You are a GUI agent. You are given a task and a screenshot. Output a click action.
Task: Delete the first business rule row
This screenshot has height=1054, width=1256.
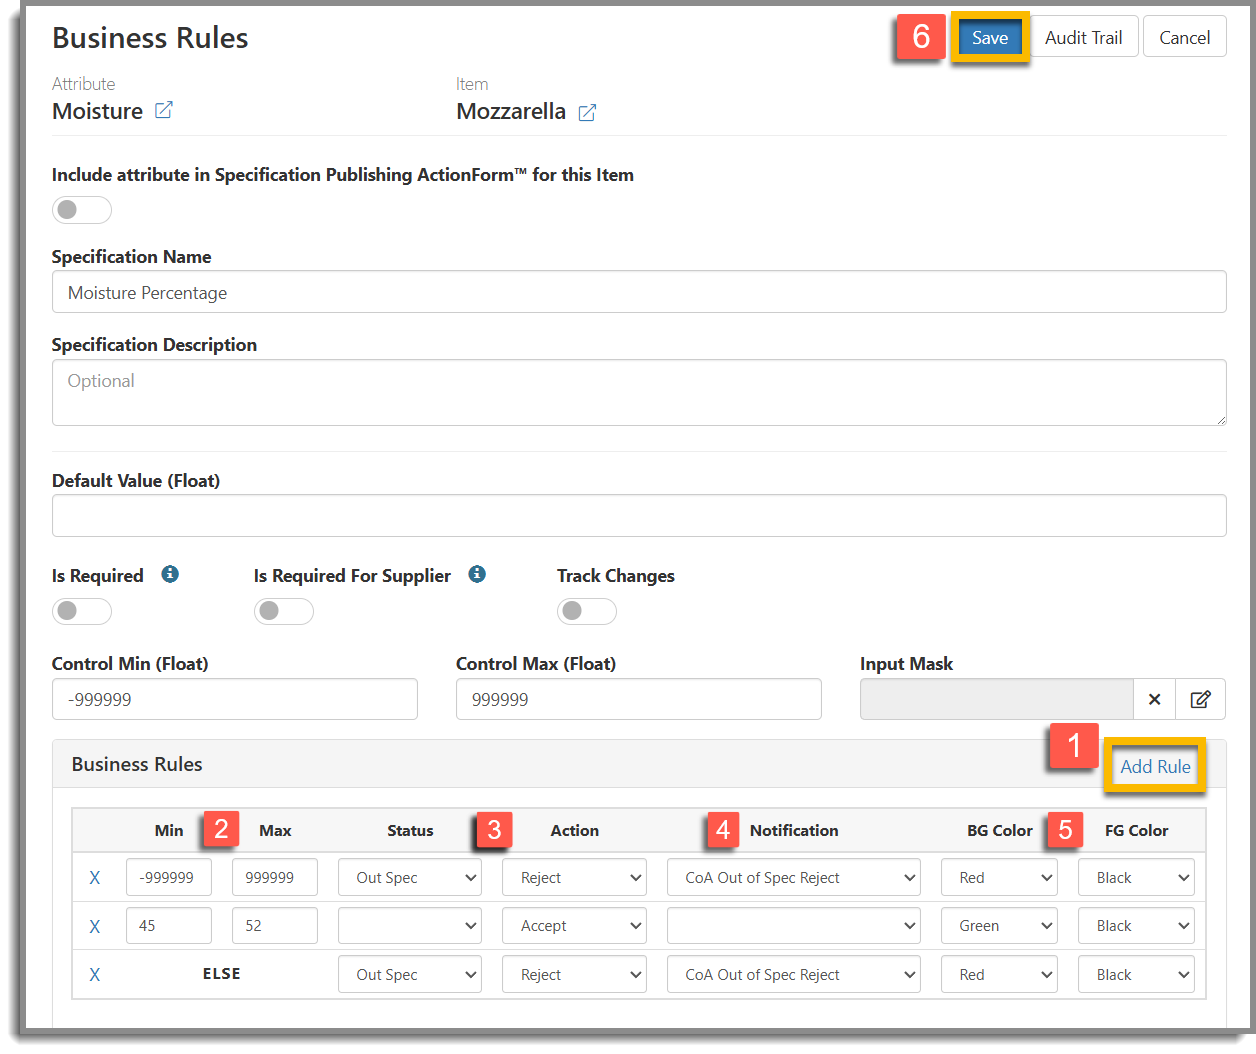[95, 878]
